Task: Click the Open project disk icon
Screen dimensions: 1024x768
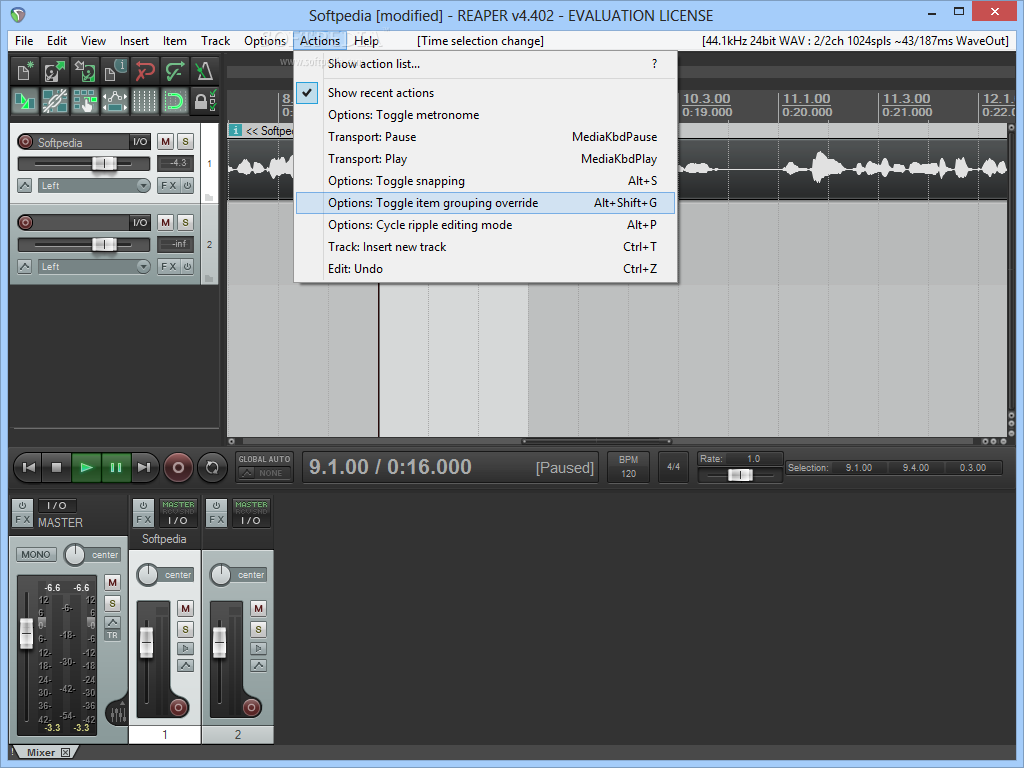Action: tap(55, 71)
